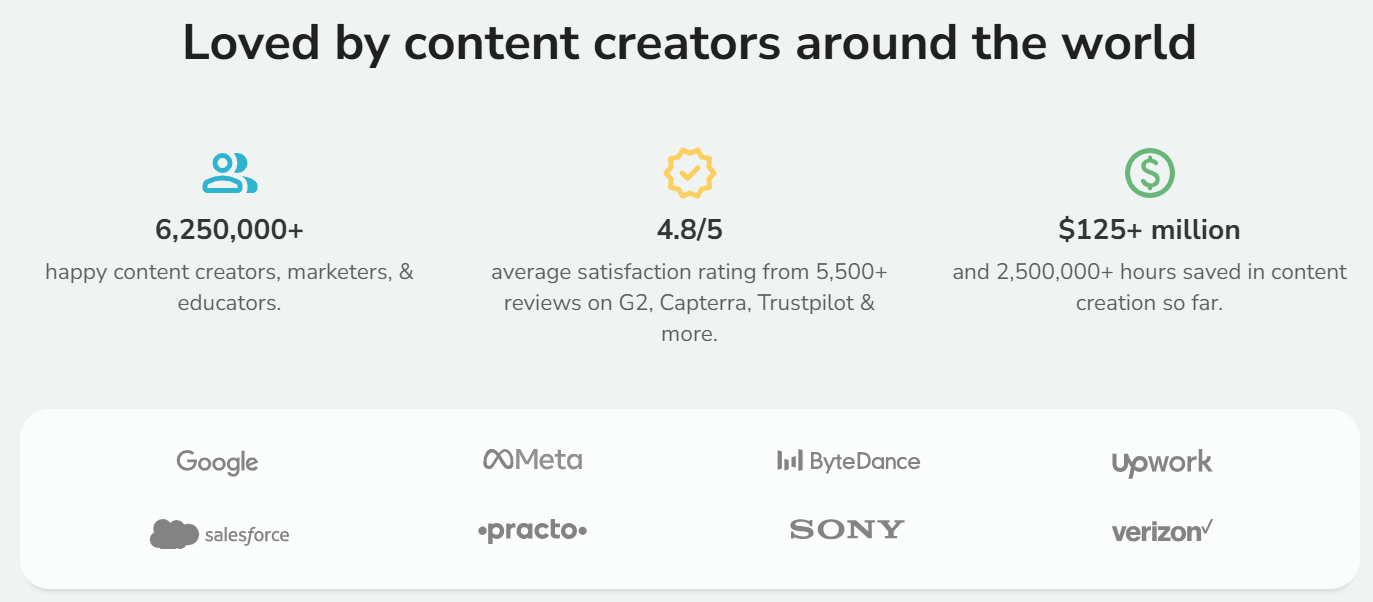Click the ByteDance logo
Image resolution: width=1373 pixels, height=602 pixels.
848,461
